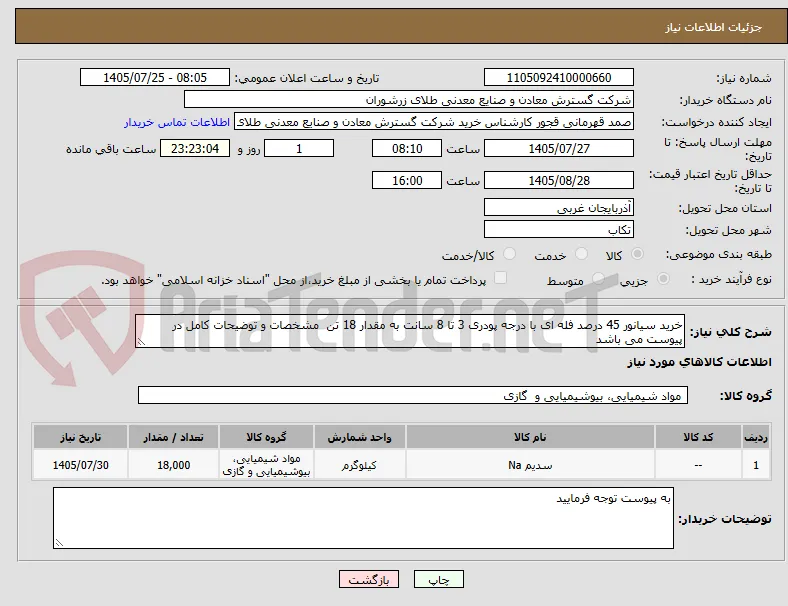Click the validity time field 16:00
Screen dimensions: 788x606
407,180
